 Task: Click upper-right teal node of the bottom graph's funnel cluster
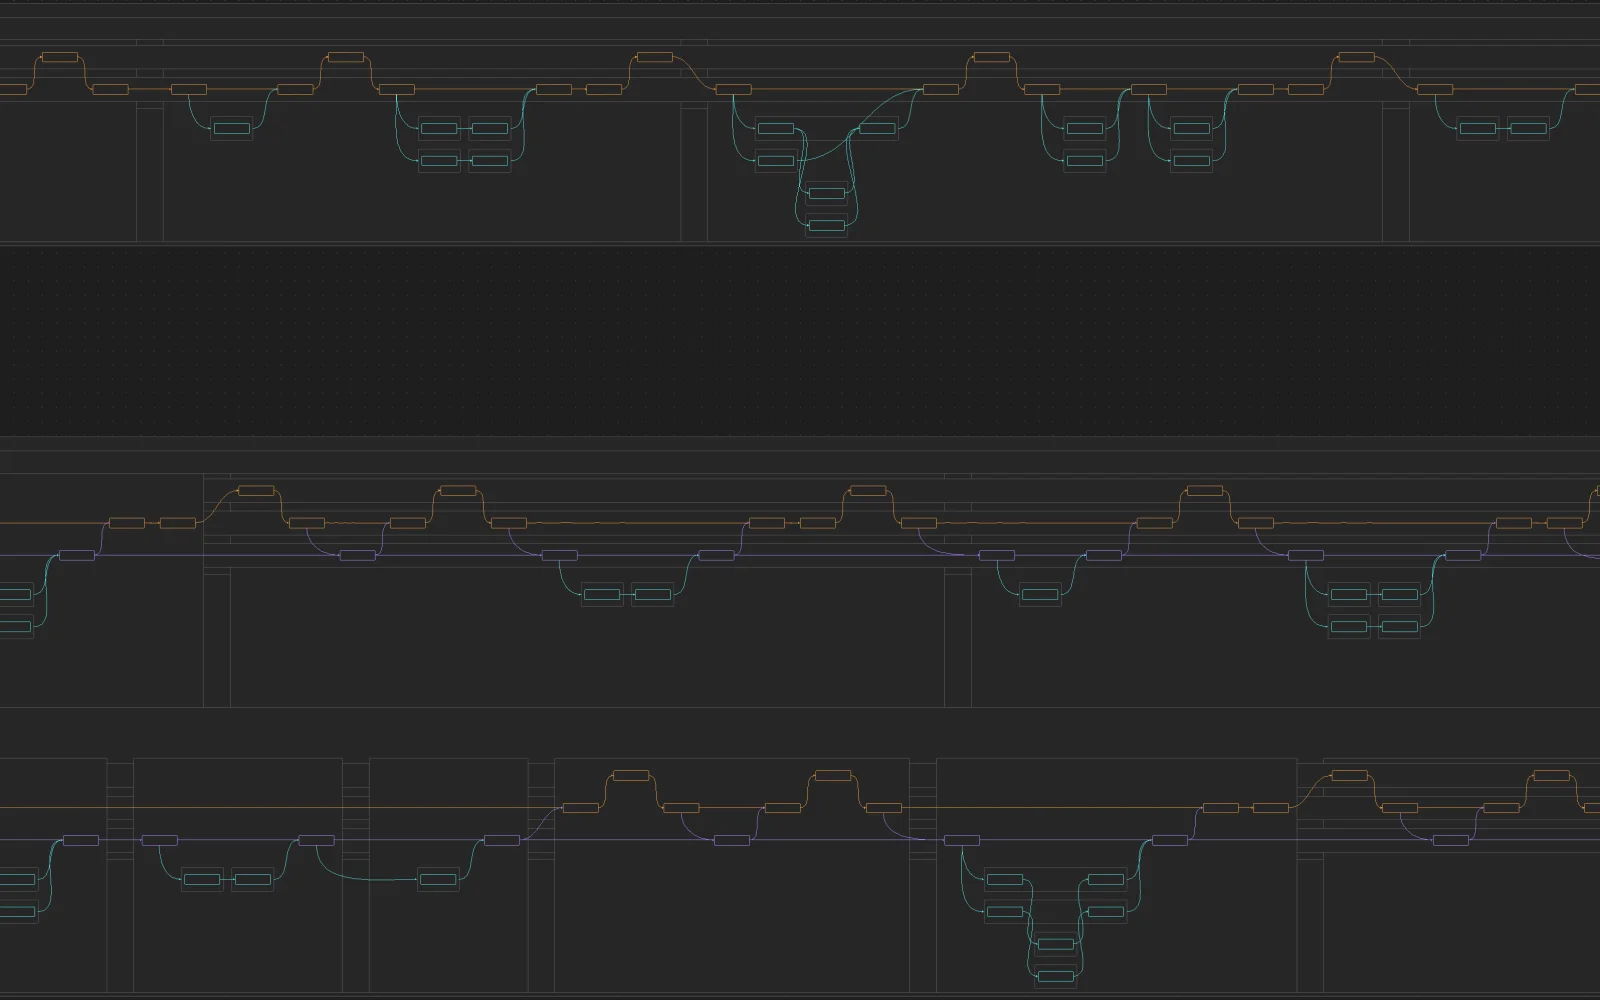tap(1106, 879)
